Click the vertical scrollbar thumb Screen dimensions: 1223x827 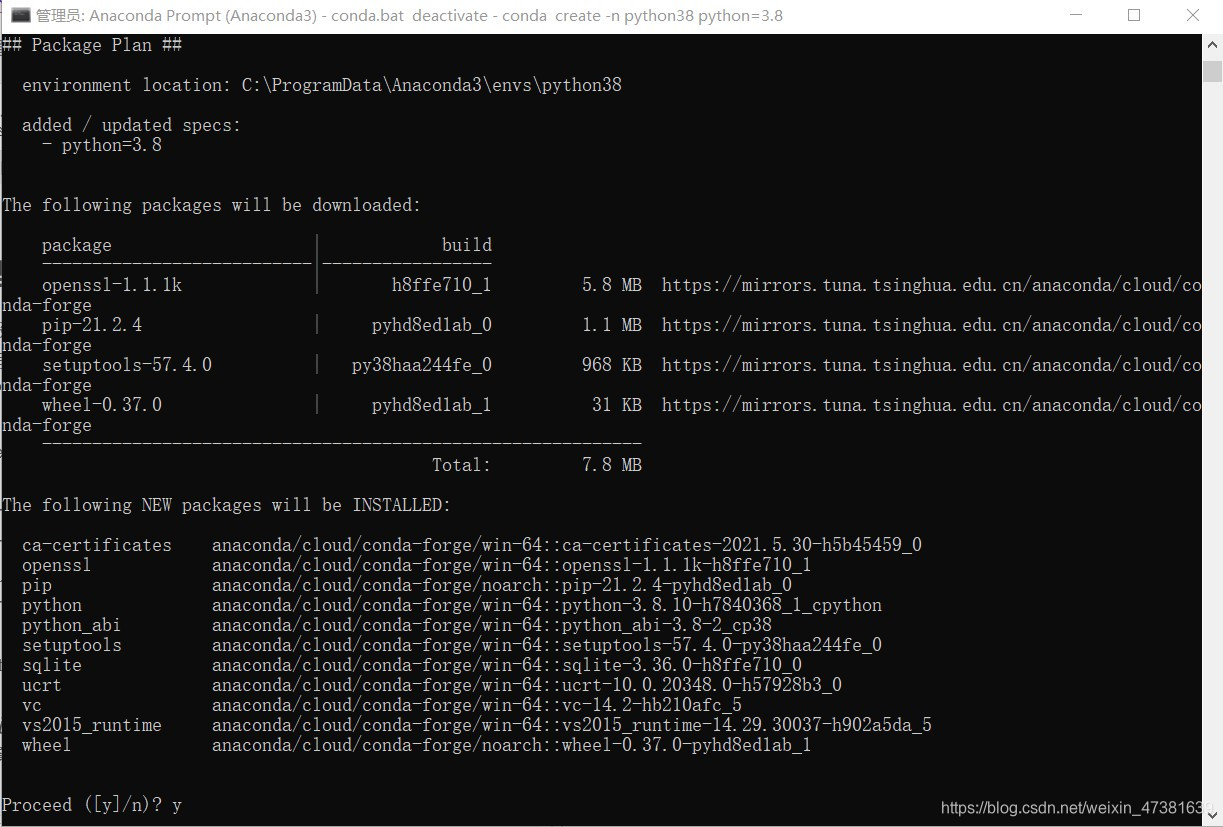click(1212, 71)
